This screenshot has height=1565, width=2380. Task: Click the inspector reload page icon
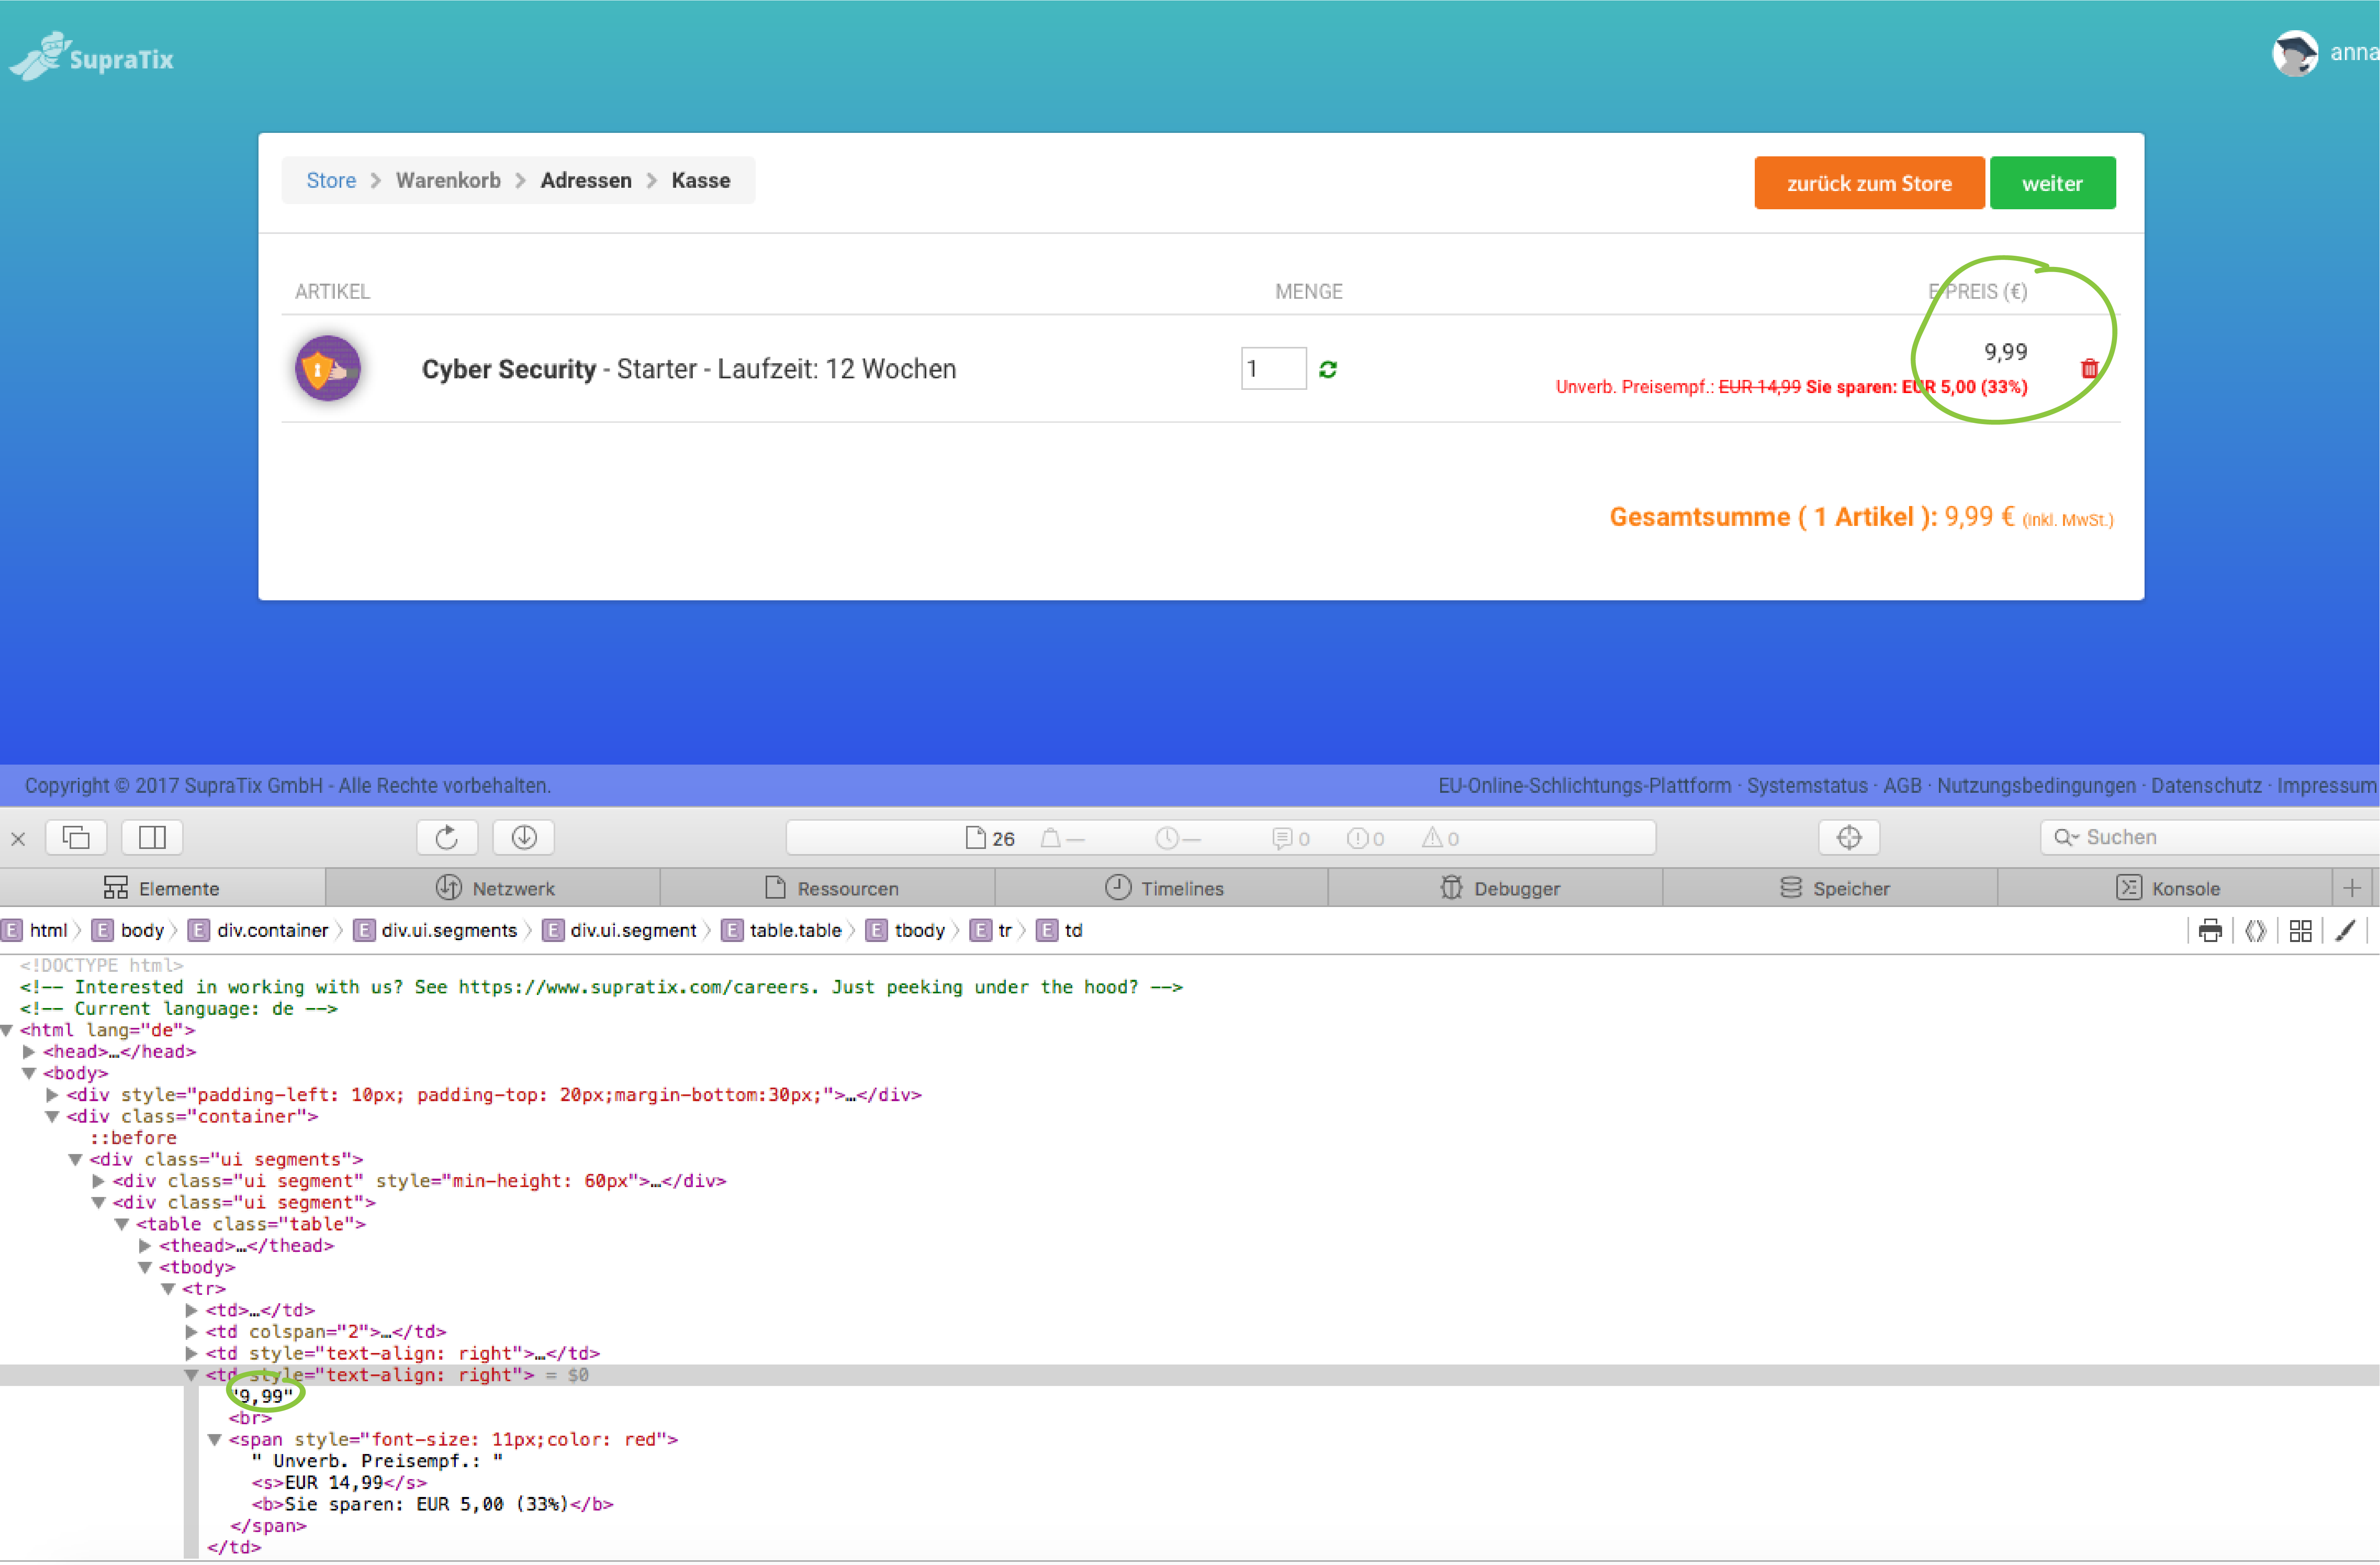pyautogui.click(x=447, y=837)
